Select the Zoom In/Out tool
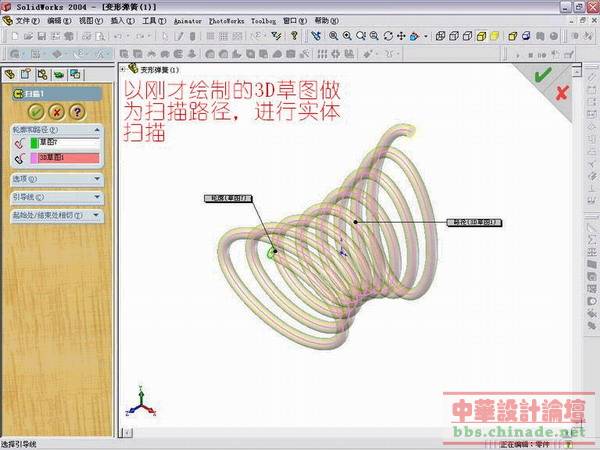 click(x=361, y=36)
